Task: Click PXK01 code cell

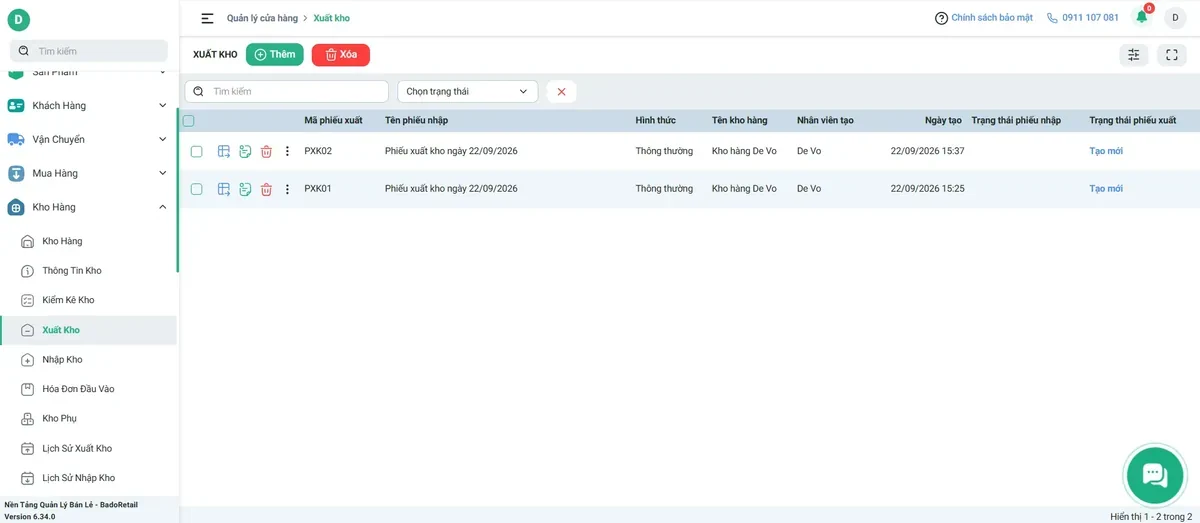Action: click(x=318, y=189)
